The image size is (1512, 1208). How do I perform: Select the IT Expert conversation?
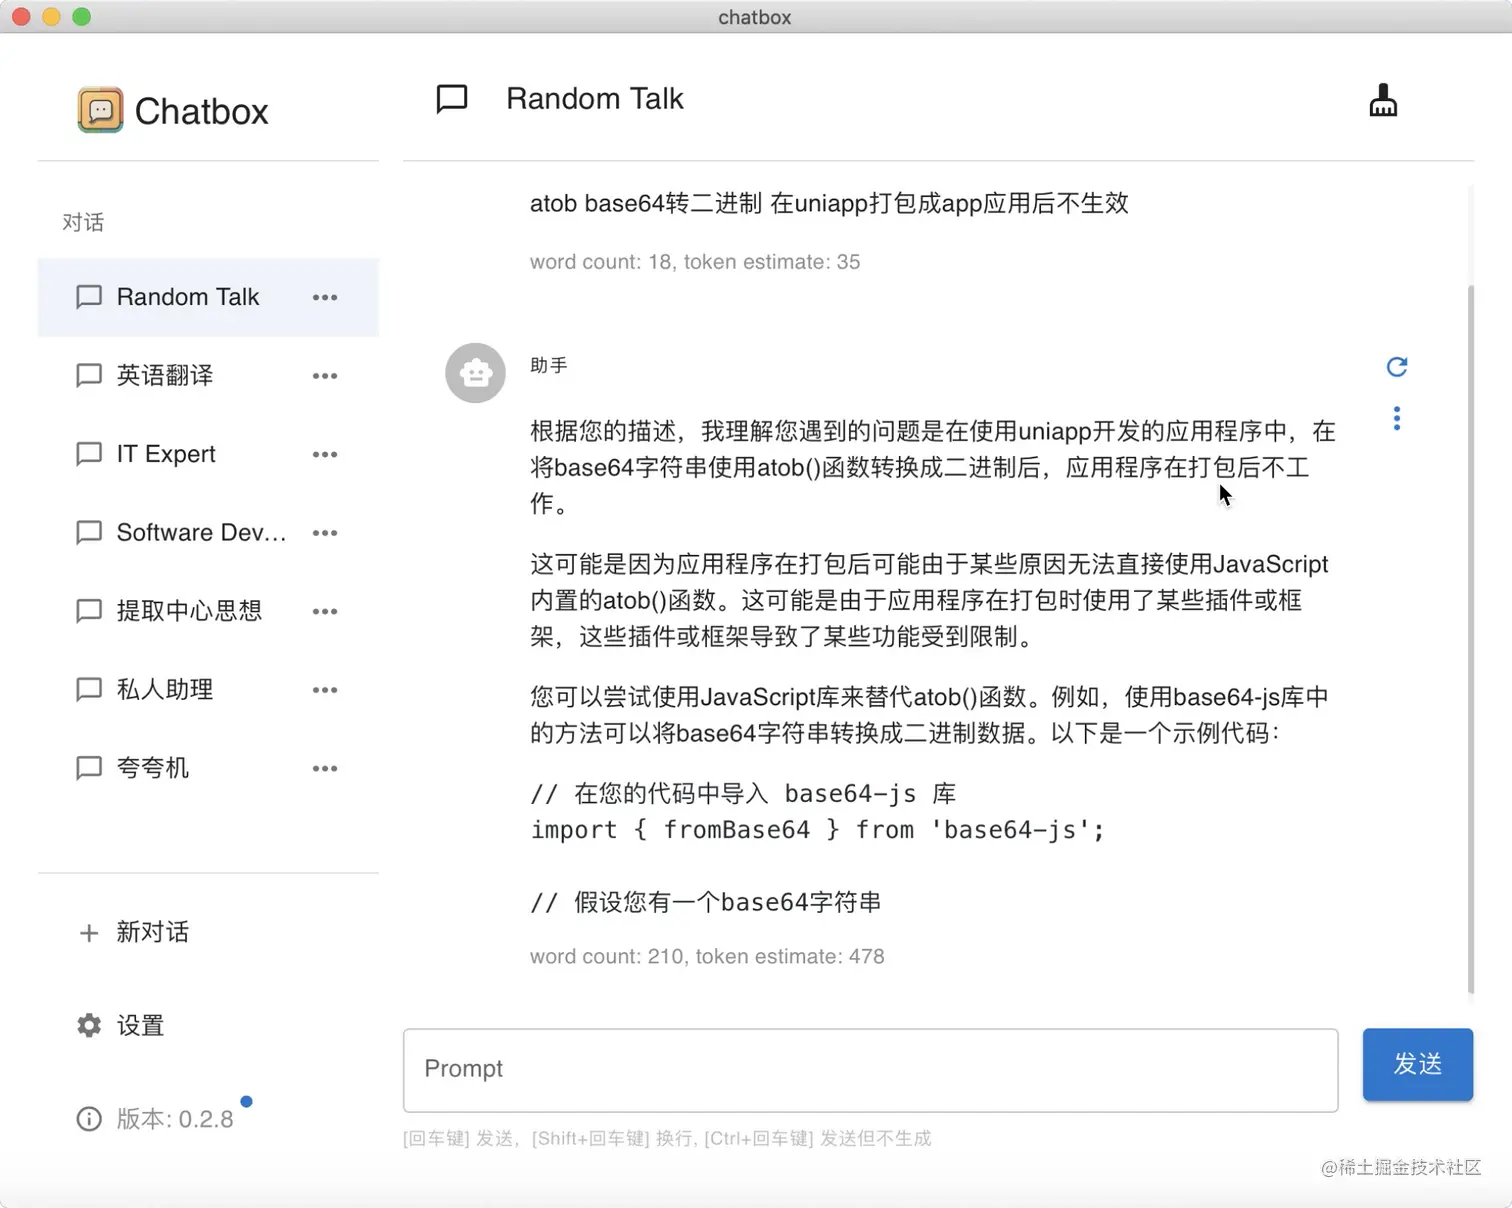(208, 454)
